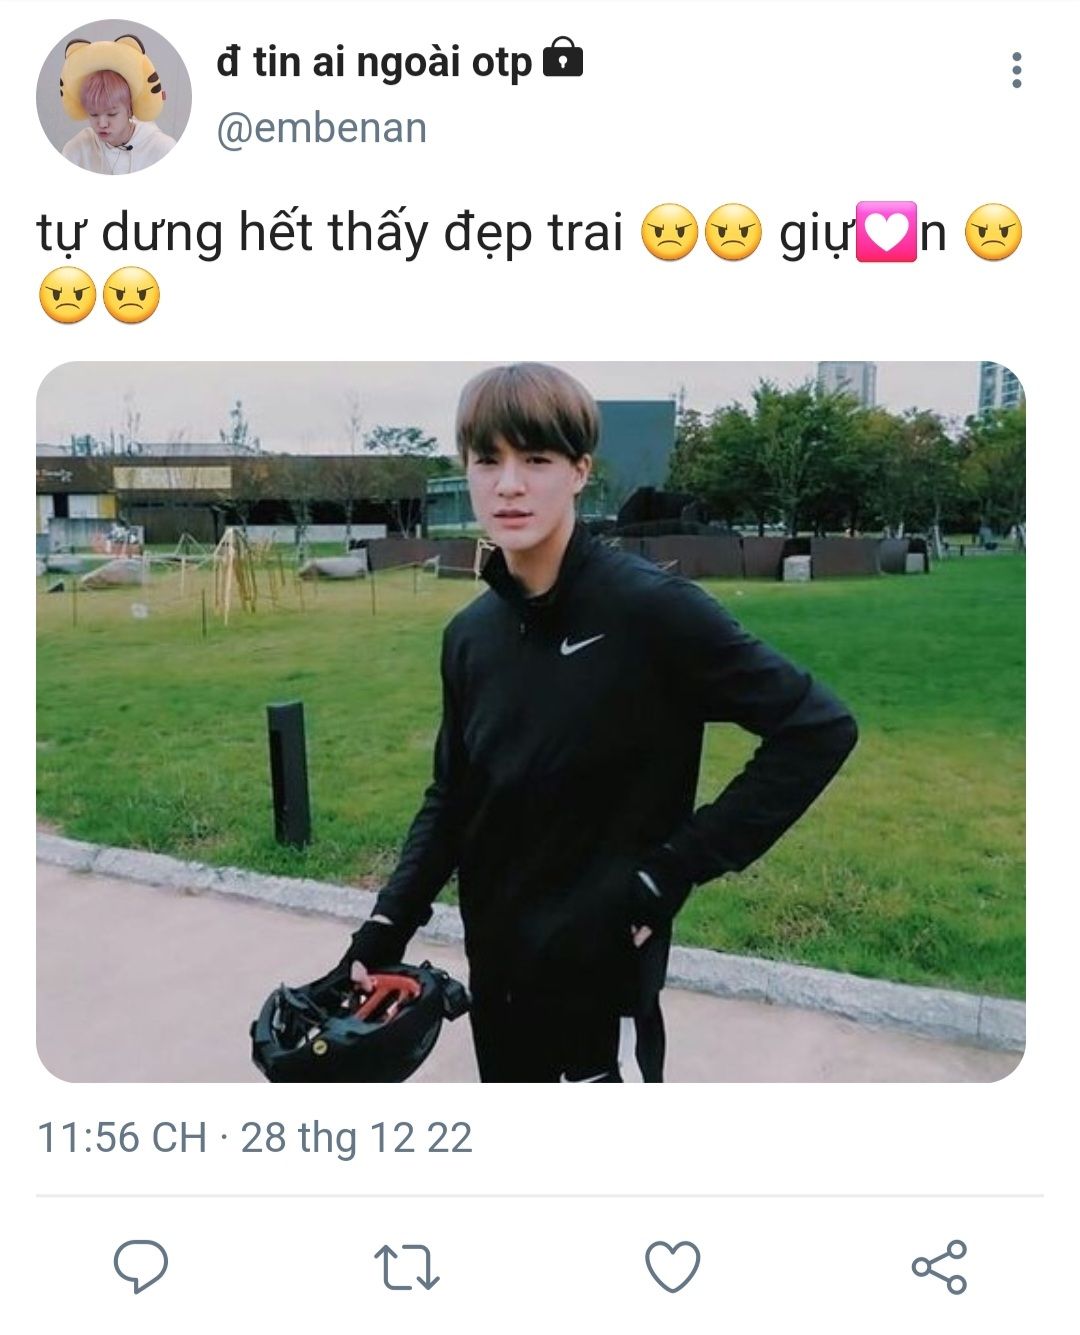
Task: Click the bike helmet in the photo
Action: pos(357,1022)
